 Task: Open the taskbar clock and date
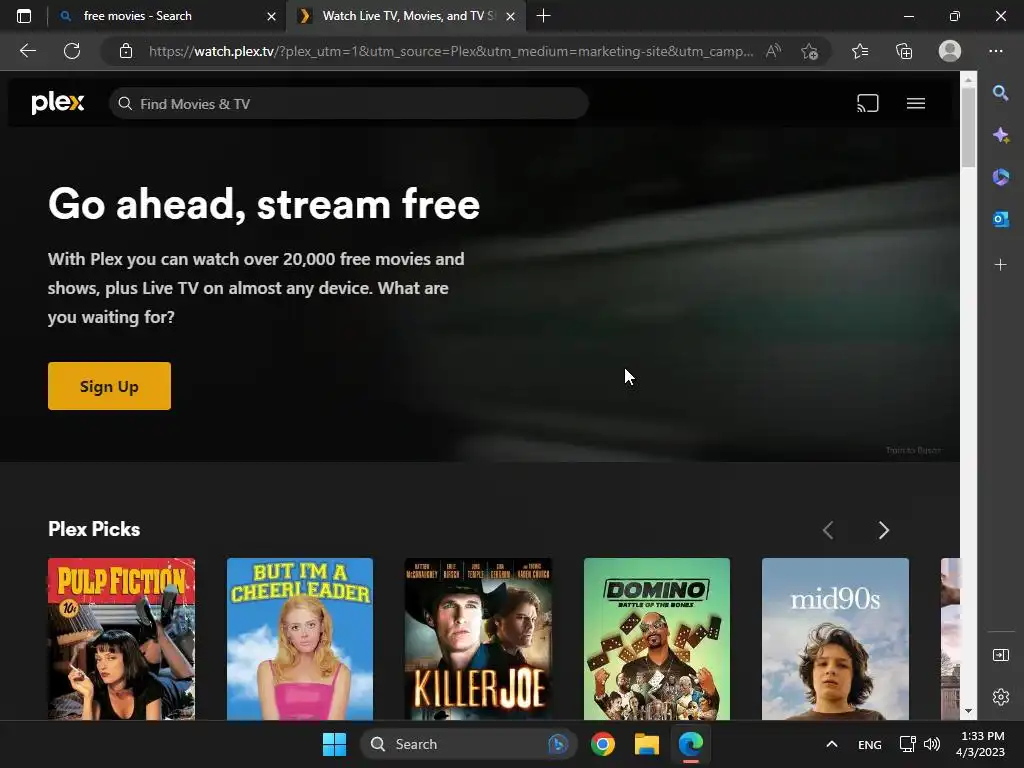point(980,744)
